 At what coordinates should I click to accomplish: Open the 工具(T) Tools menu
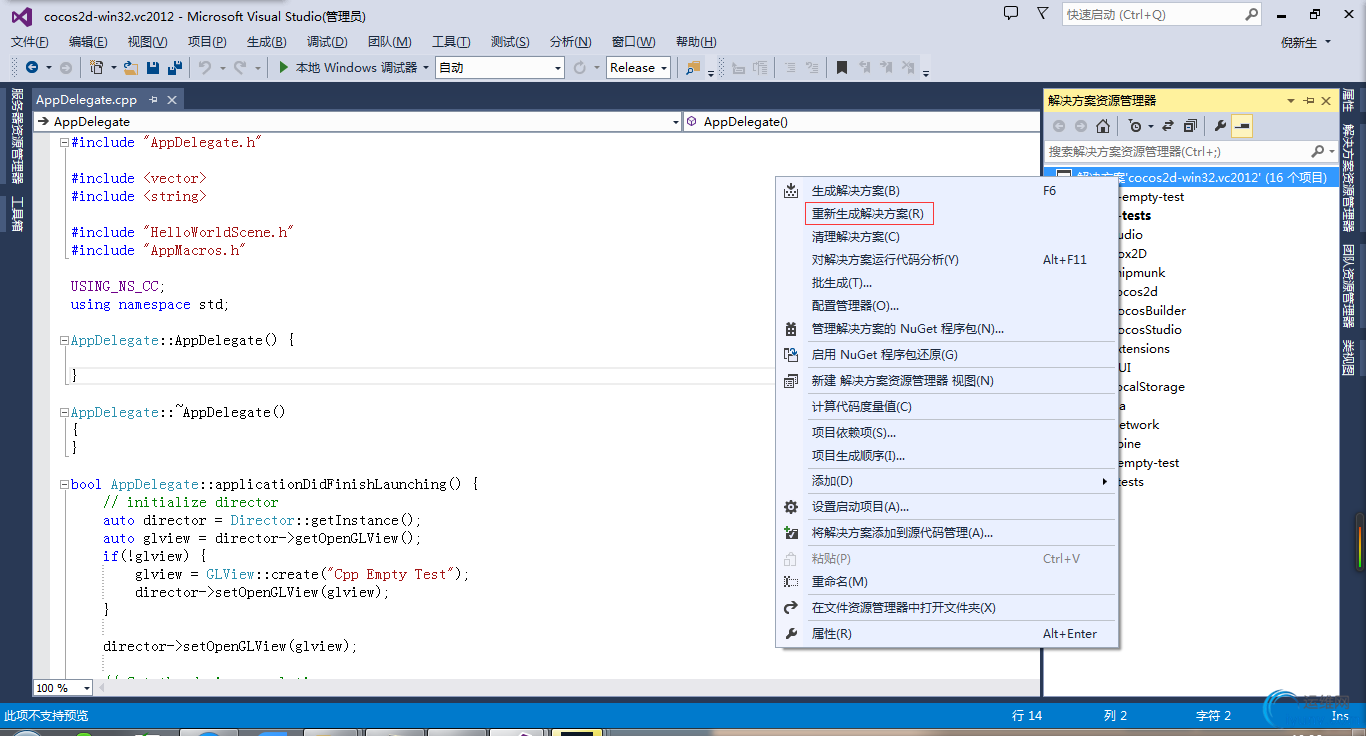tap(451, 42)
